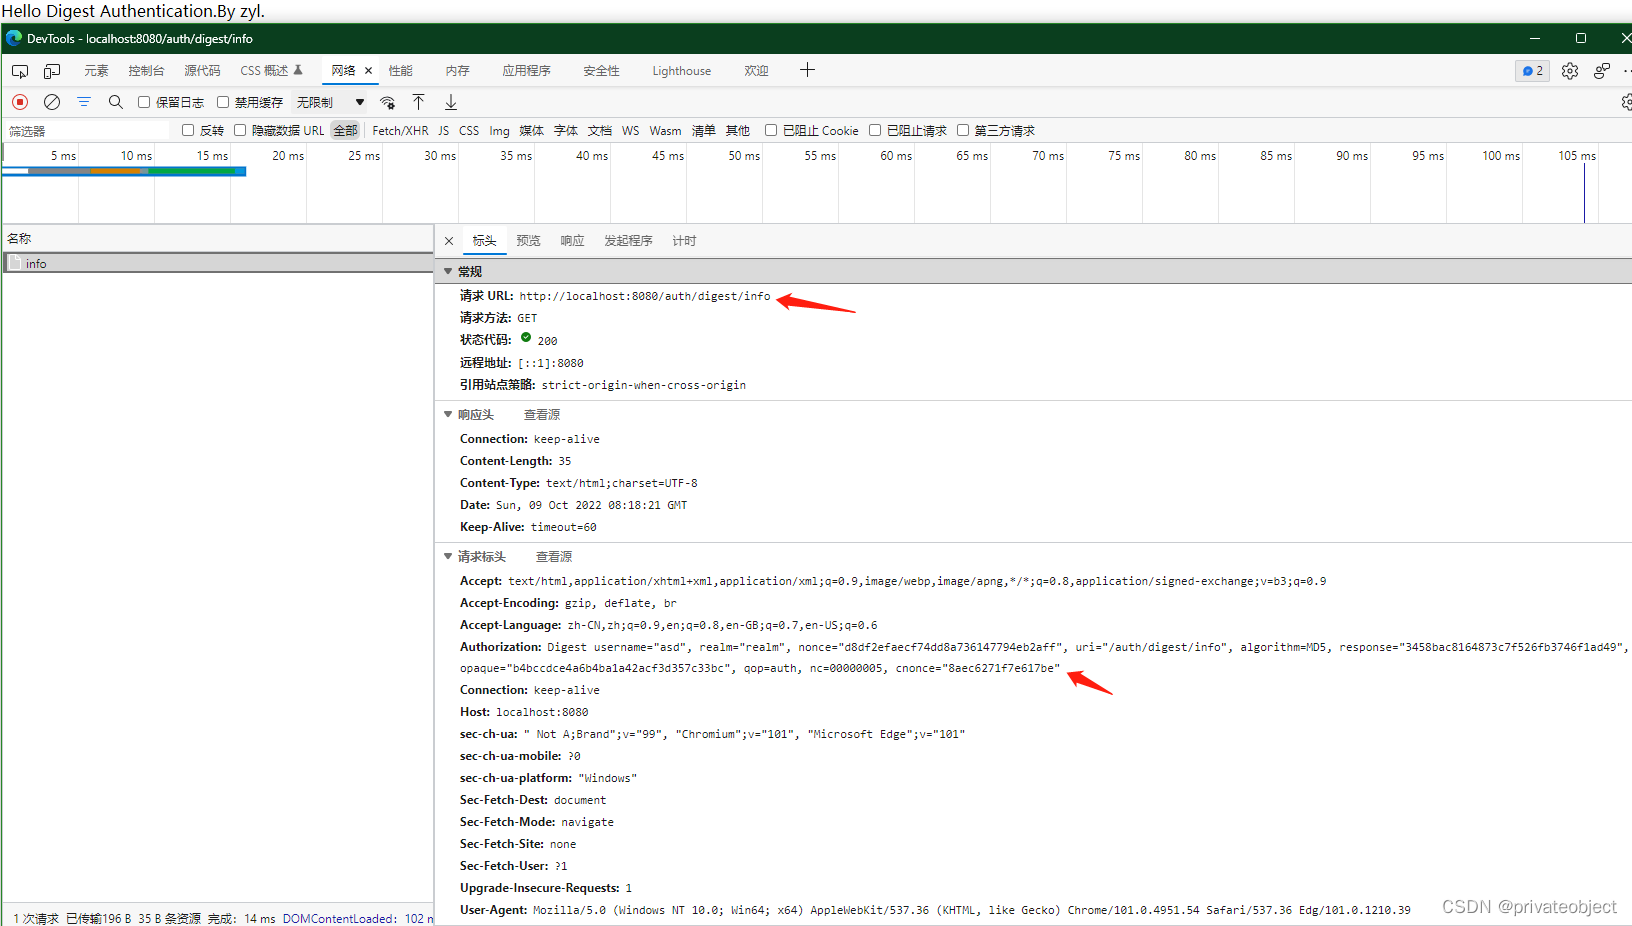Select the 标头 detail tab
The height and width of the screenshot is (926, 1632).
[485, 241]
